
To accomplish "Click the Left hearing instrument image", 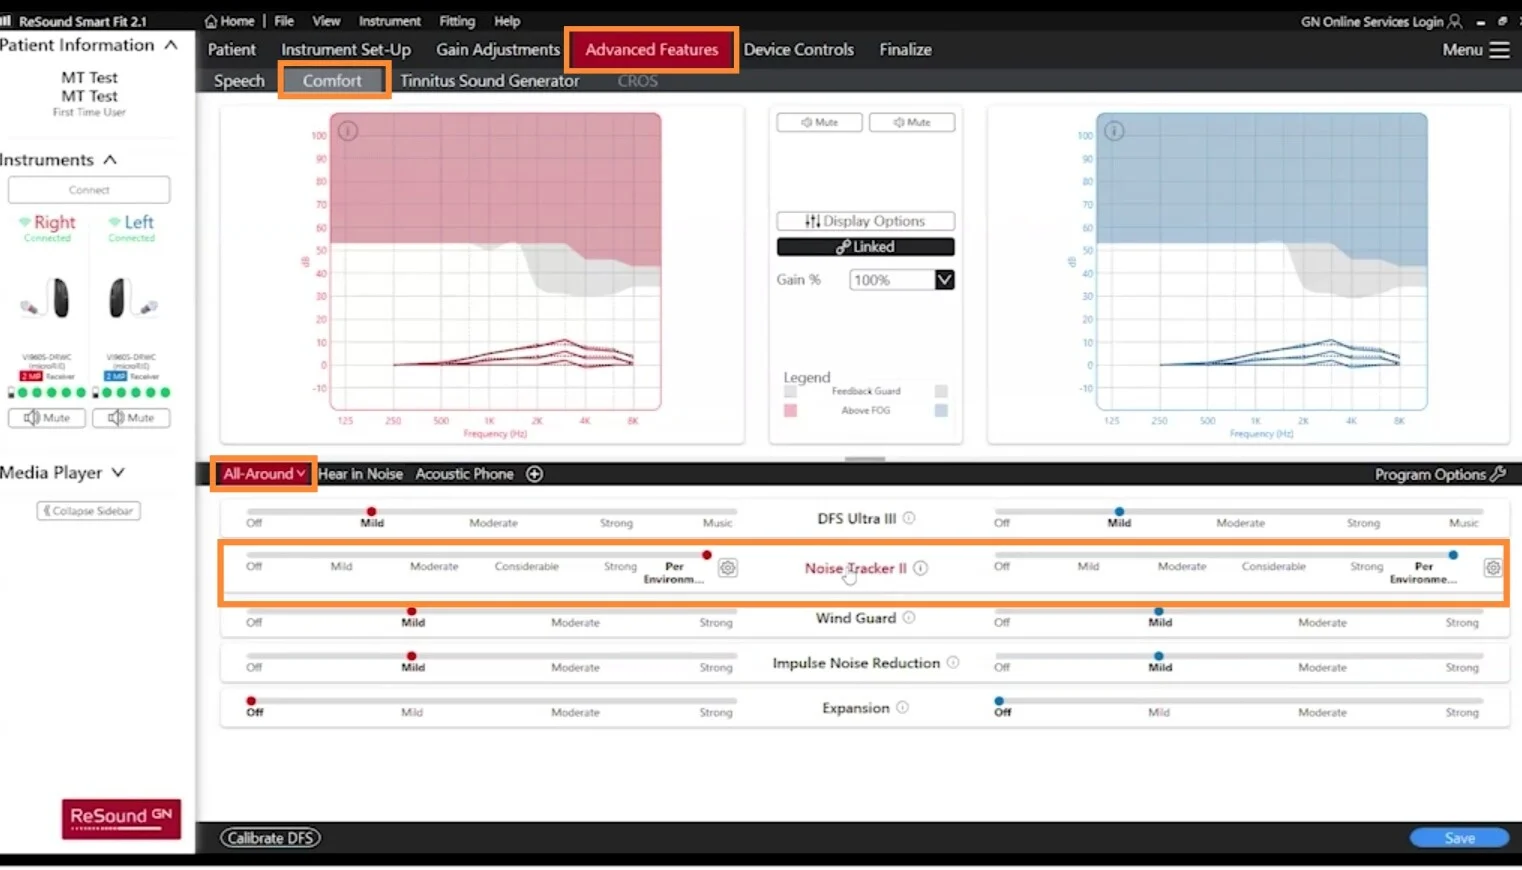I will (x=131, y=298).
